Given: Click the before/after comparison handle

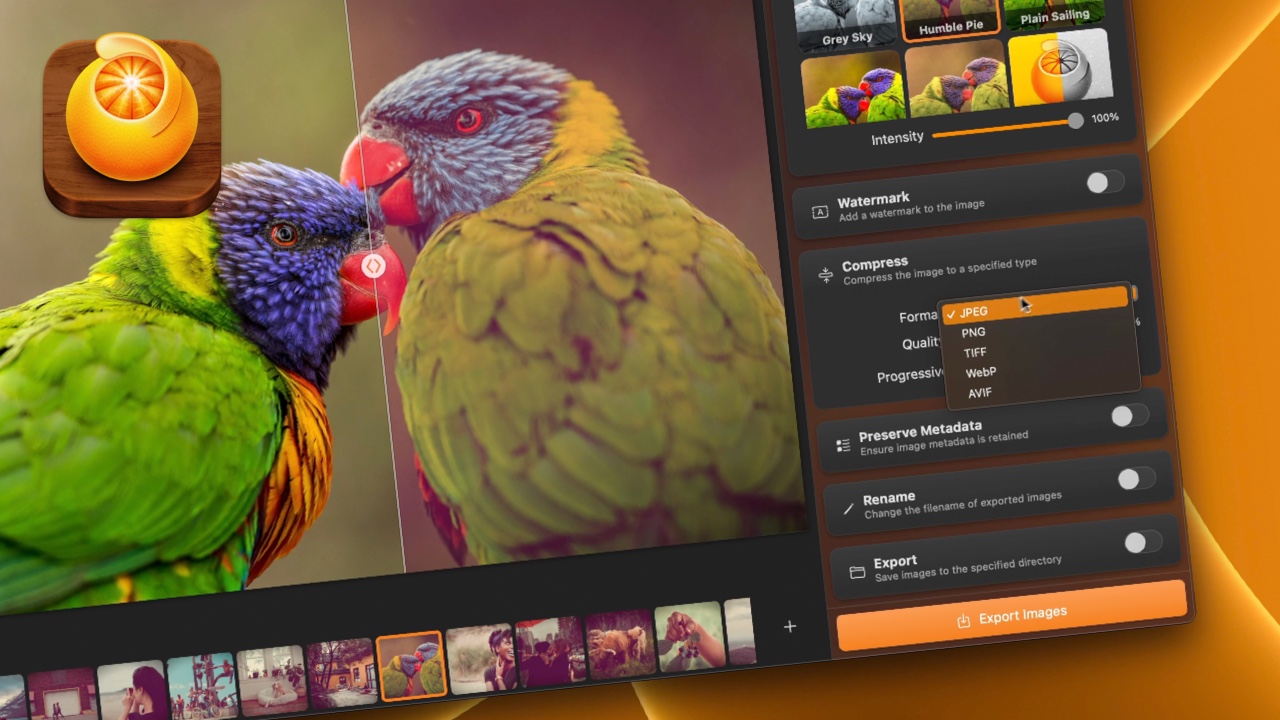Looking at the screenshot, I should pyautogui.click(x=373, y=266).
